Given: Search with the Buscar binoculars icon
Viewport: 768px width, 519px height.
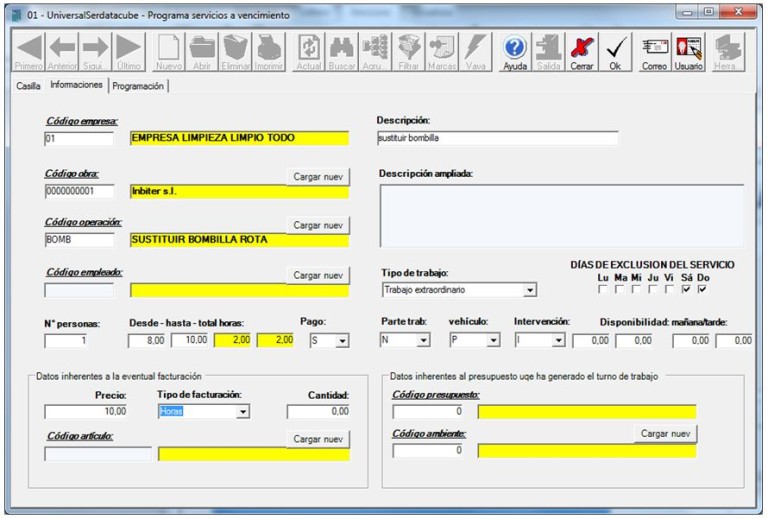Looking at the screenshot, I should (342, 52).
